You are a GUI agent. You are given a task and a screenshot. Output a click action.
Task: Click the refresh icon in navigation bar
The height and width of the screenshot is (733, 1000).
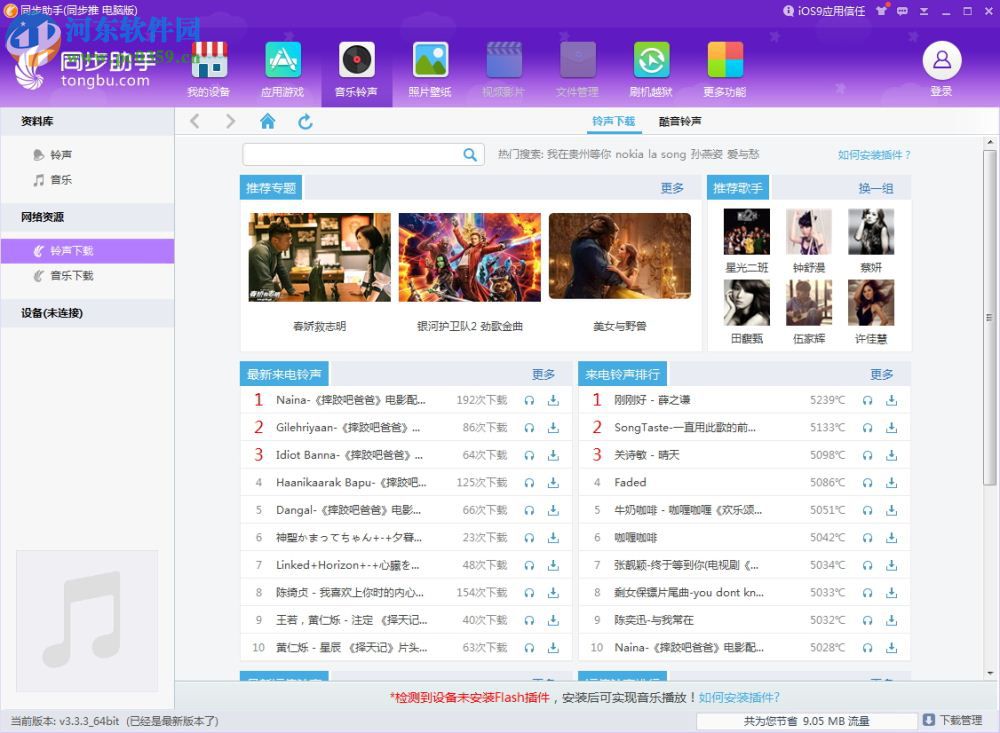[x=306, y=122]
